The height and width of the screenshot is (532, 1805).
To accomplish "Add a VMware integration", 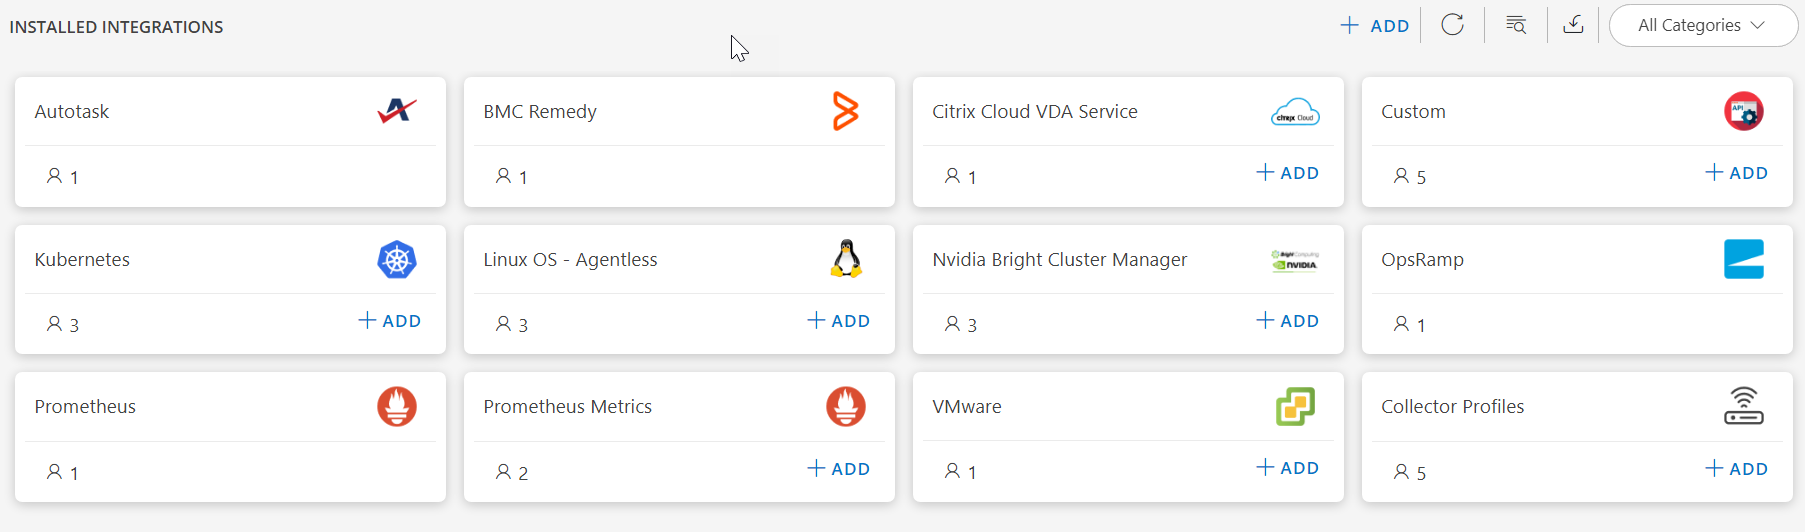I will tap(1288, 468).
